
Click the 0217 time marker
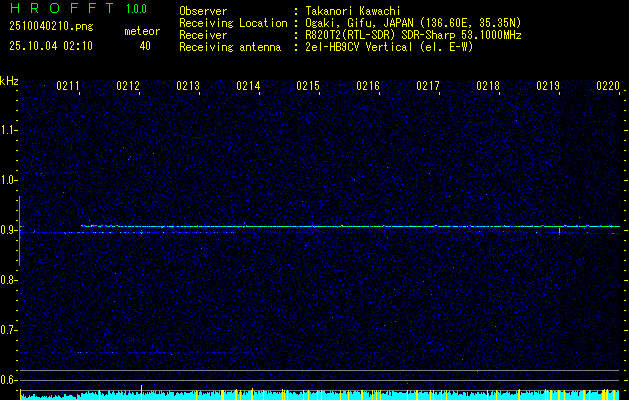pyautogui.click(x=428, y=86)
